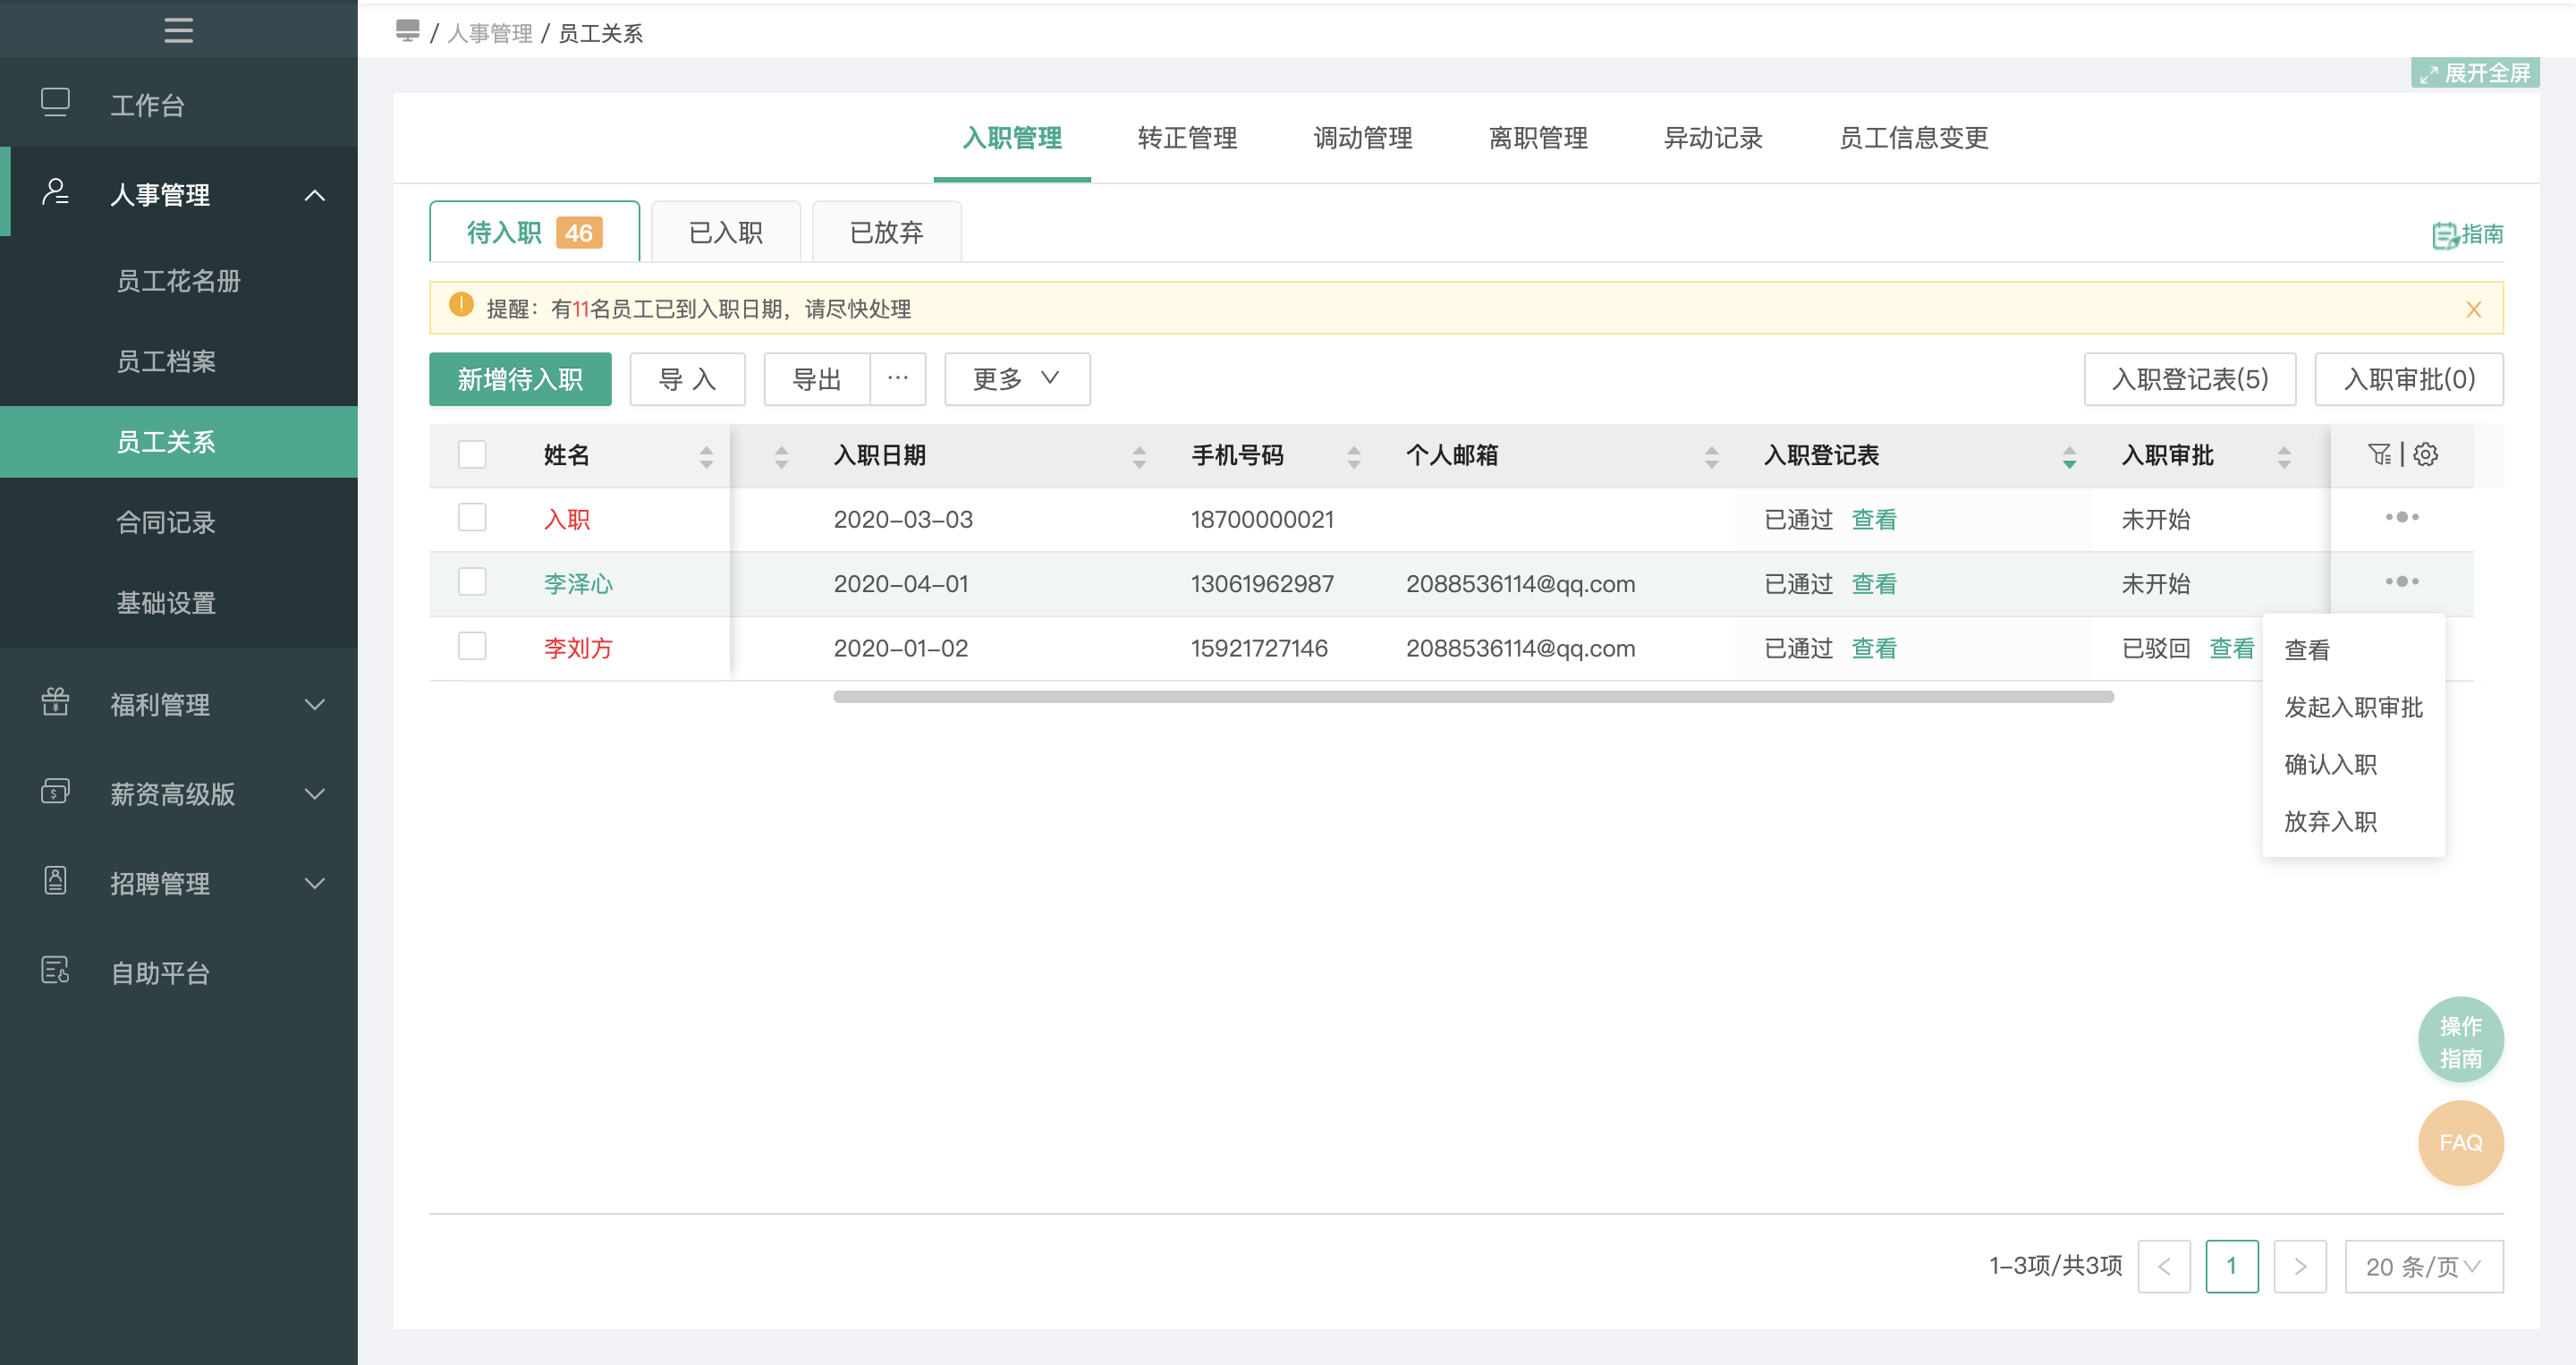Screen dimensions: 2576x1365
Task: Sort by 入职日期 column arrows
Action: [1139, 457]
